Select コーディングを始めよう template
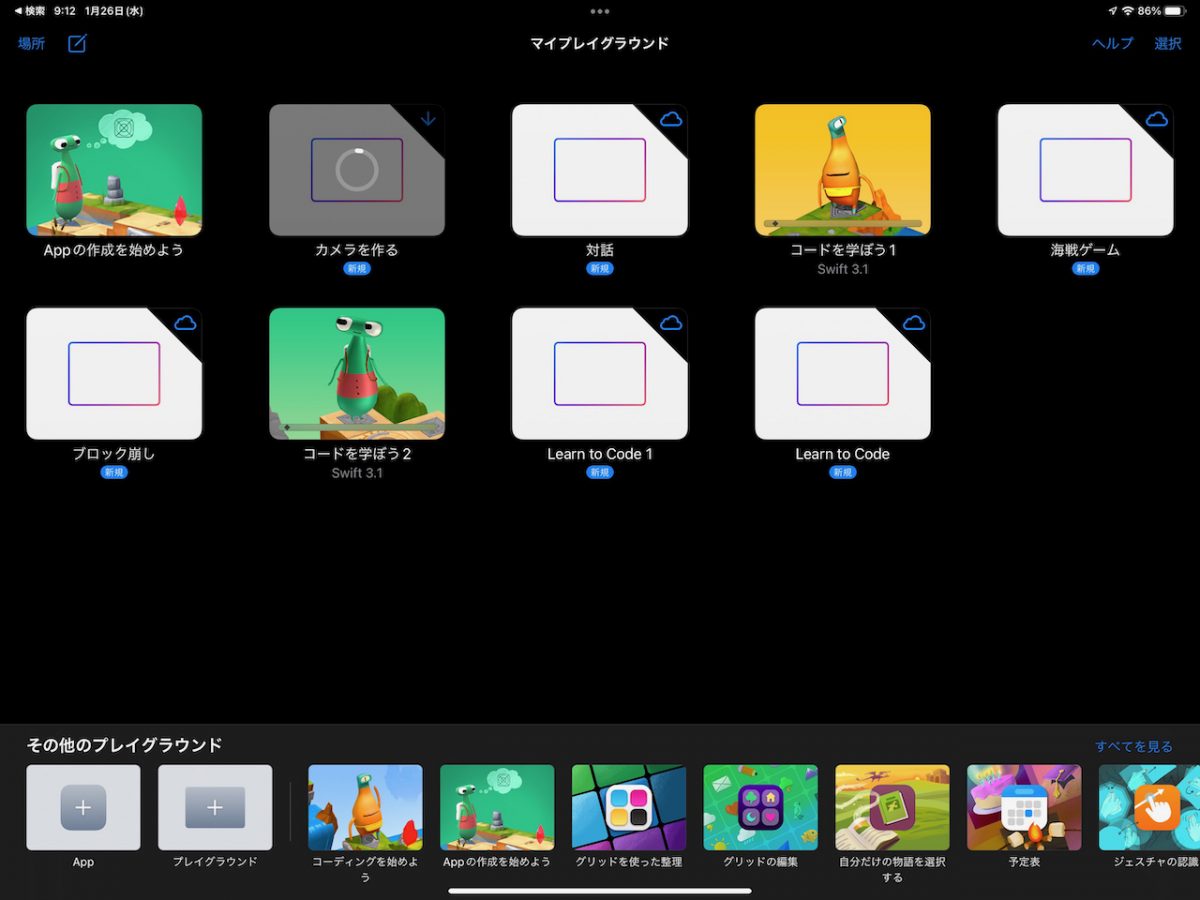1200x900 pixels. [x=365, y=807]
